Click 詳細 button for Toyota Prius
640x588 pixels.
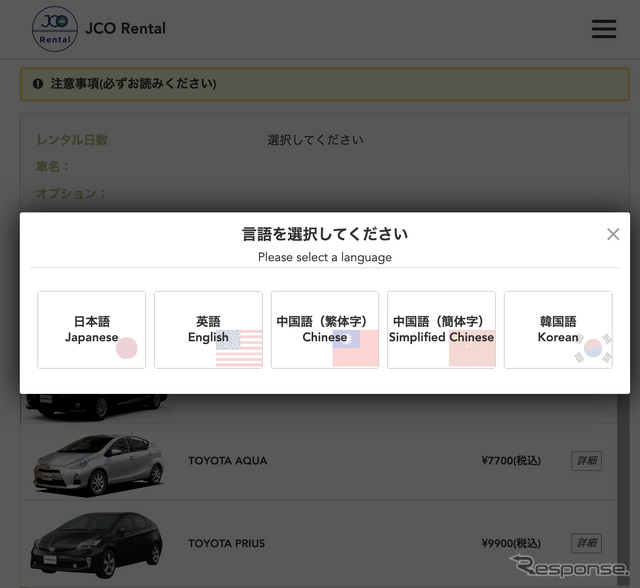tap(587, 543)
